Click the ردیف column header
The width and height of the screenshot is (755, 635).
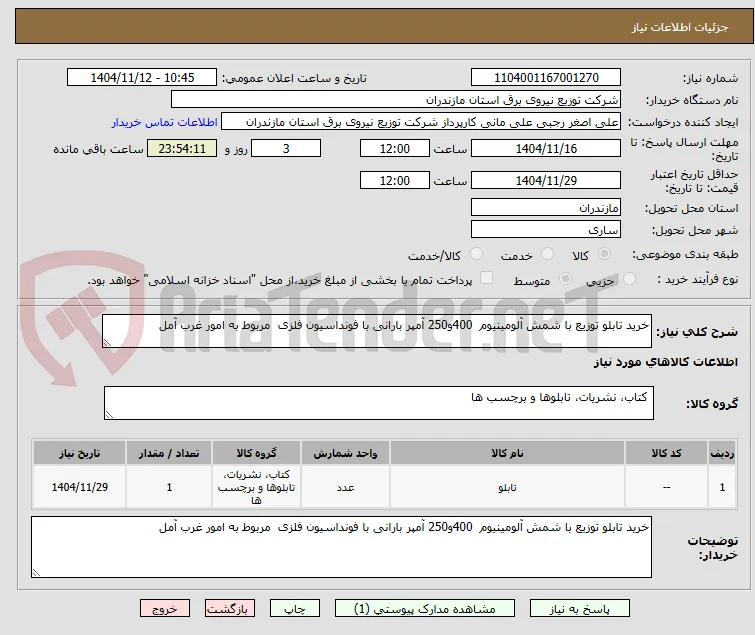pos(722,453)
